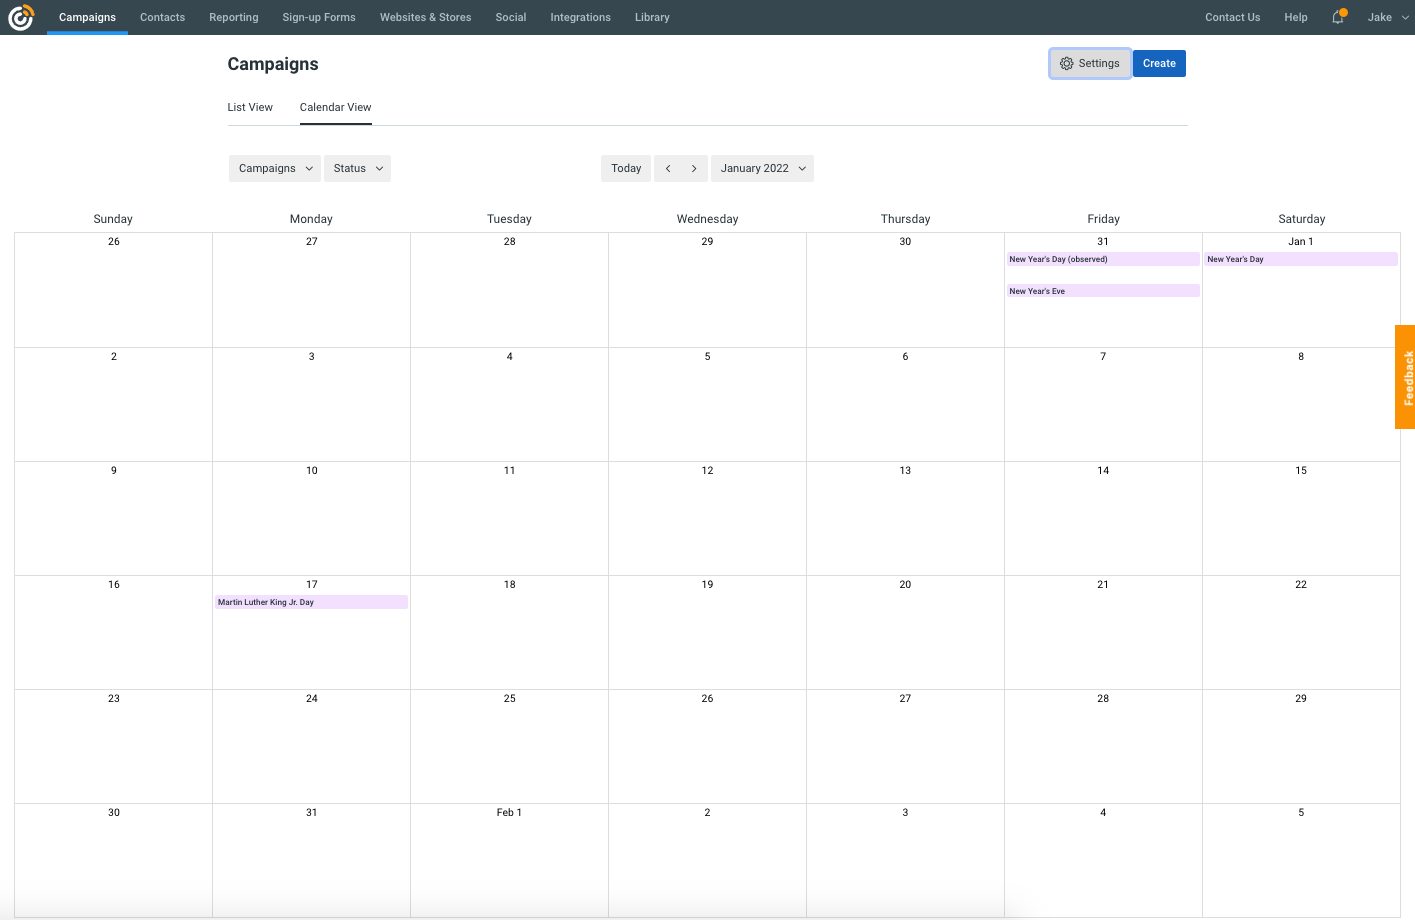Viewport: 1415px width, 920px height.
Task: Open the Help link
Action: point(1296,17)
